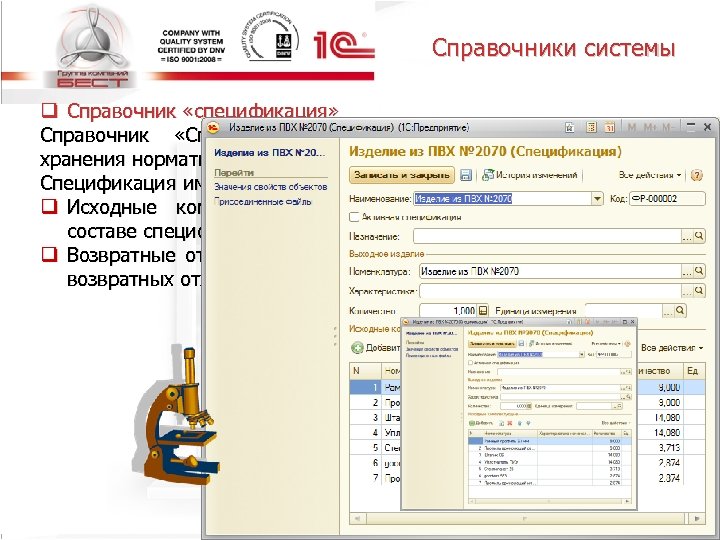Select row number 4 in components table

(366, 433)
